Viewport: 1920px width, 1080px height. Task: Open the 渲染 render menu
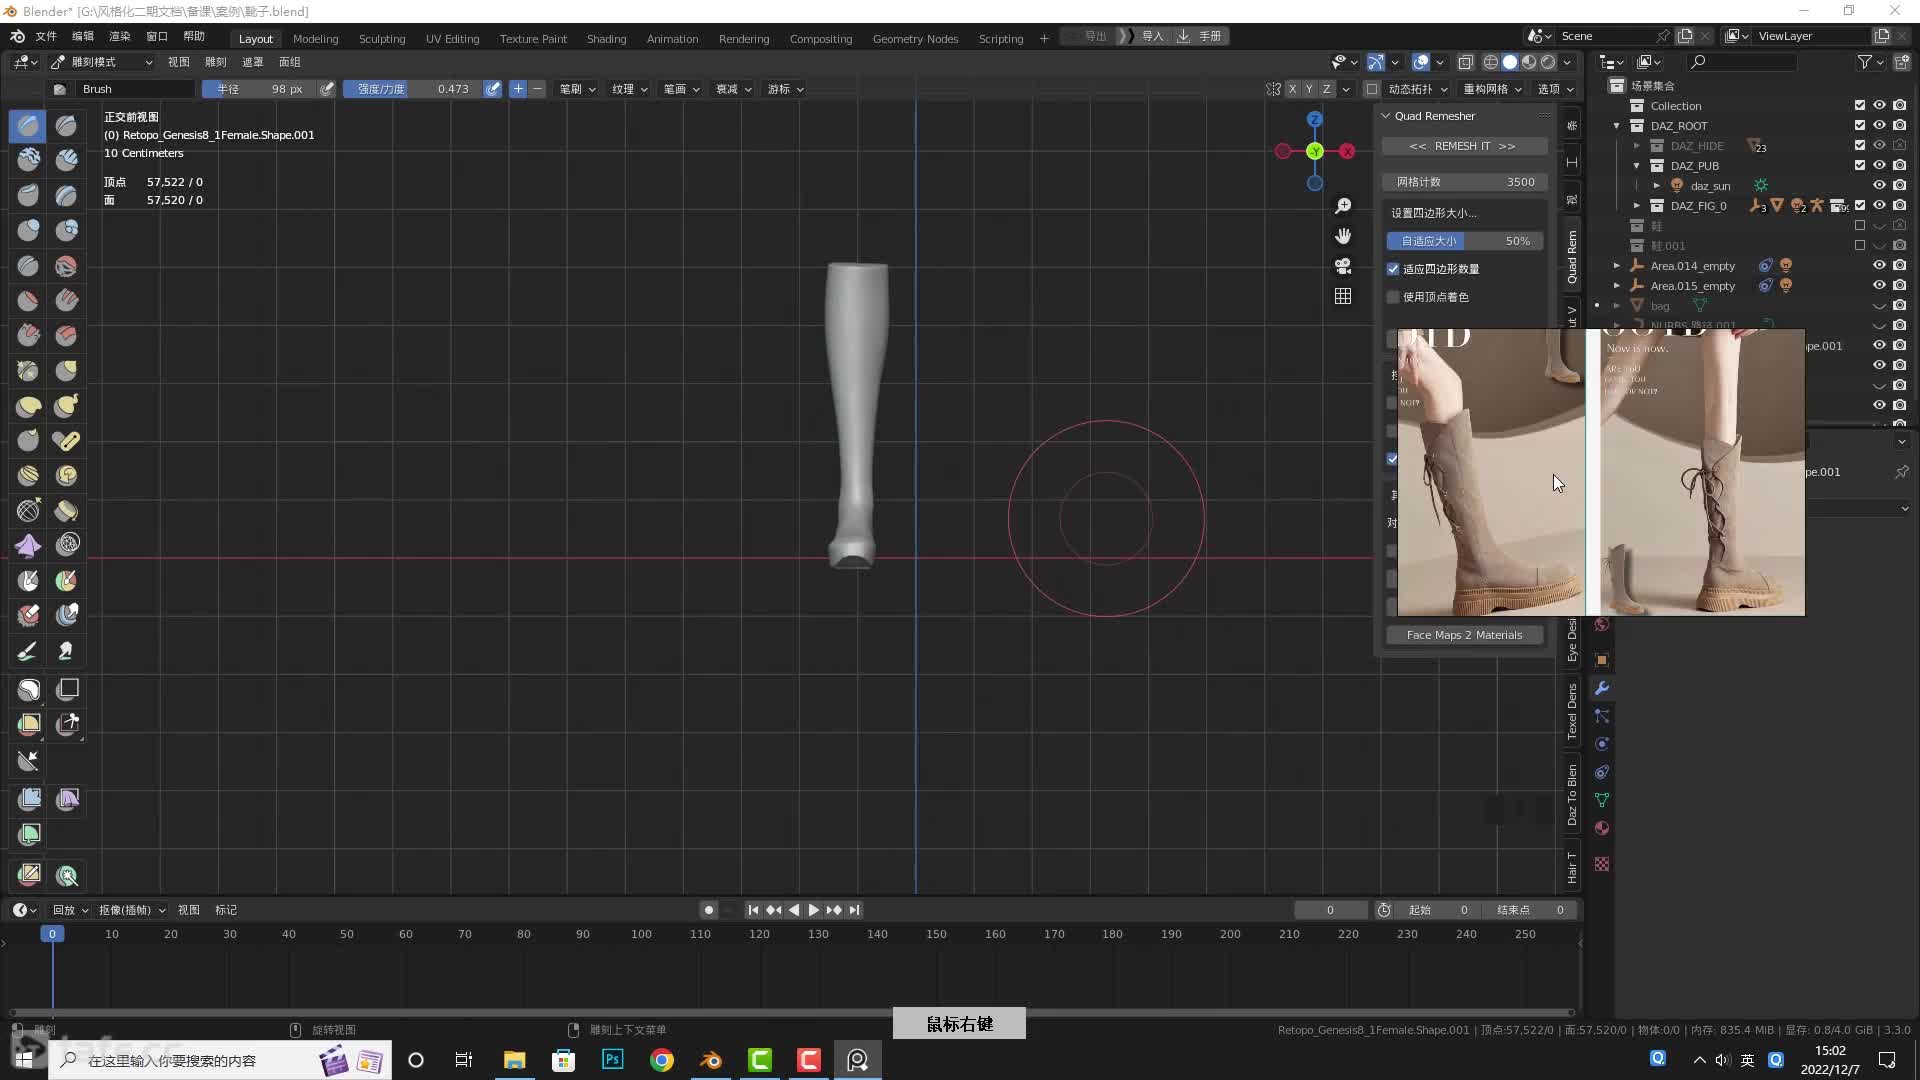(119, 36)
